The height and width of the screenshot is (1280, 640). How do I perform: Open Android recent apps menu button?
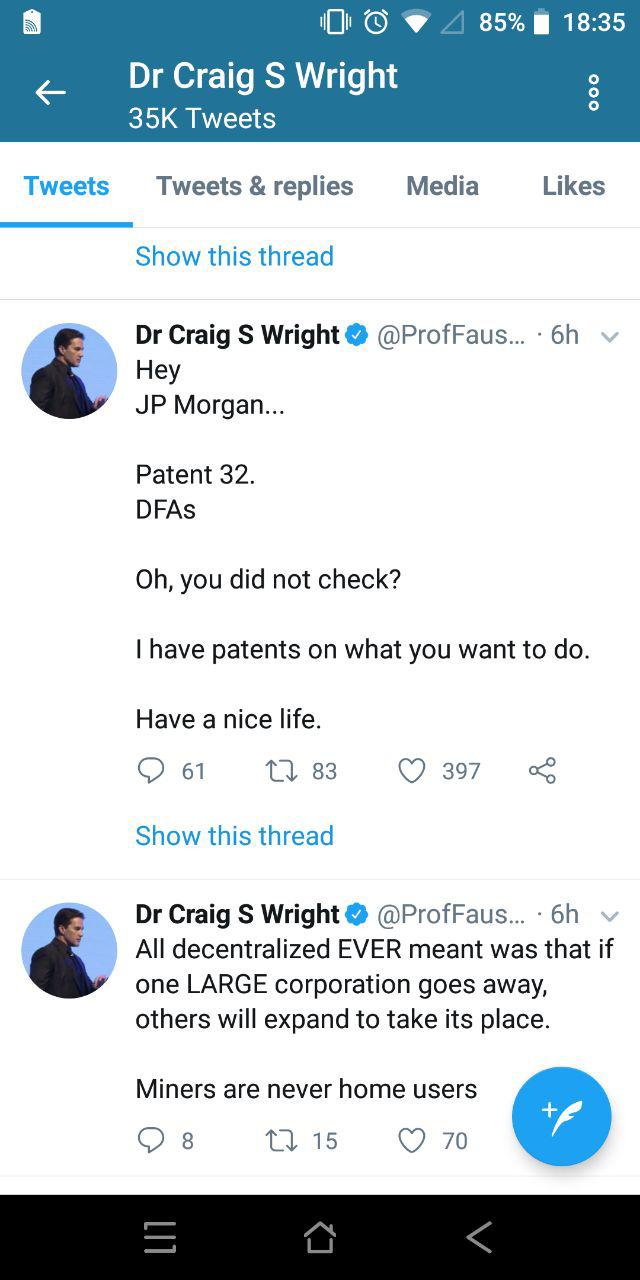160,1238
